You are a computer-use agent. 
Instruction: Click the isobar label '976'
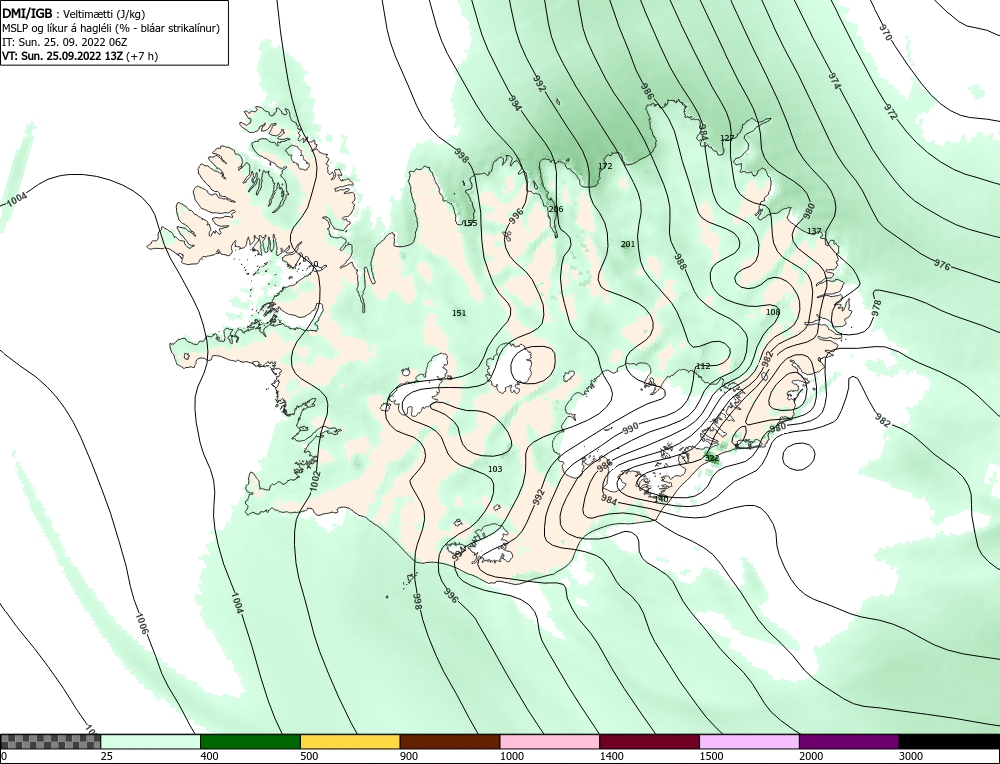[942, 265]
